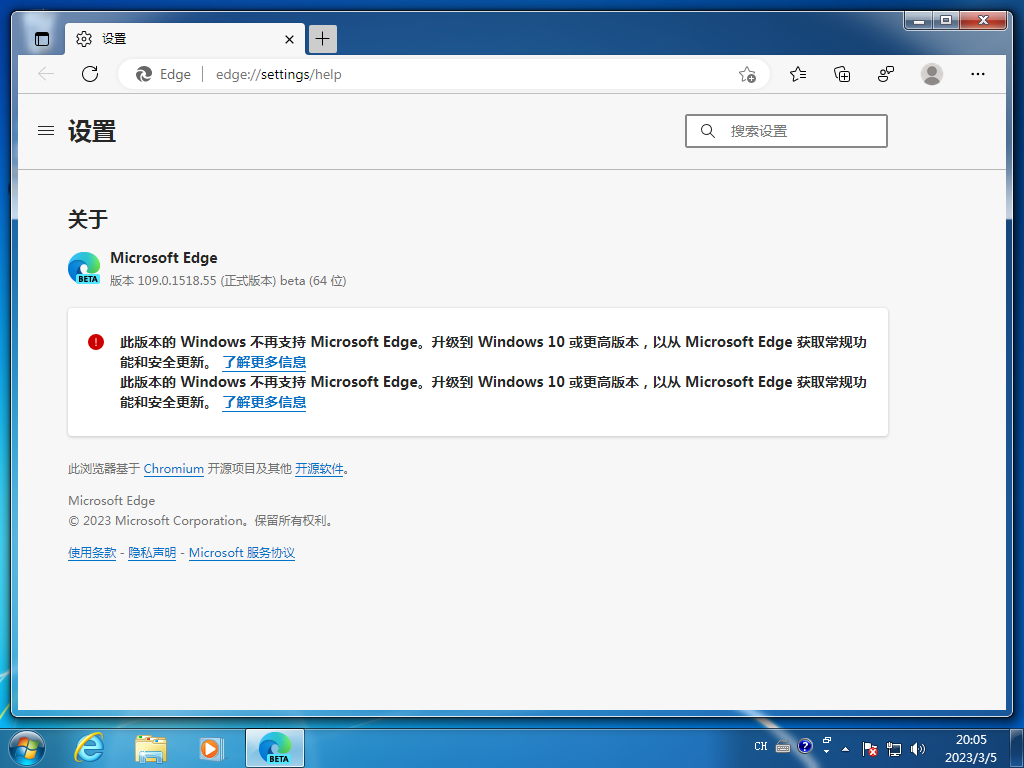The height and width of the screenshot is (768, 1024).
Task: Open Windows Media Player from taskbar
Action: [212, 748]
